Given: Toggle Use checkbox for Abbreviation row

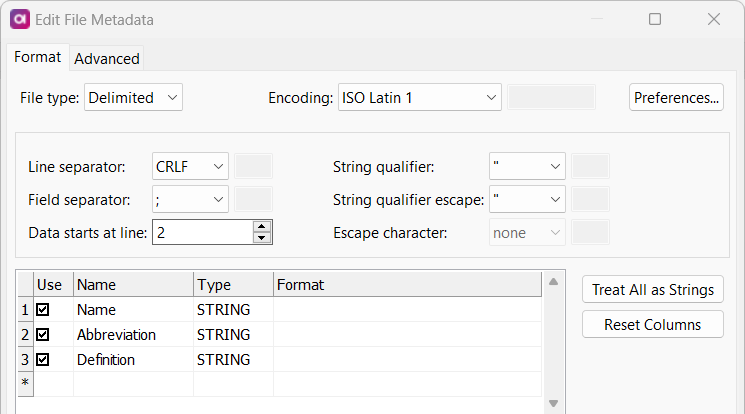Looking at the screenshot, I should point(43,335).
